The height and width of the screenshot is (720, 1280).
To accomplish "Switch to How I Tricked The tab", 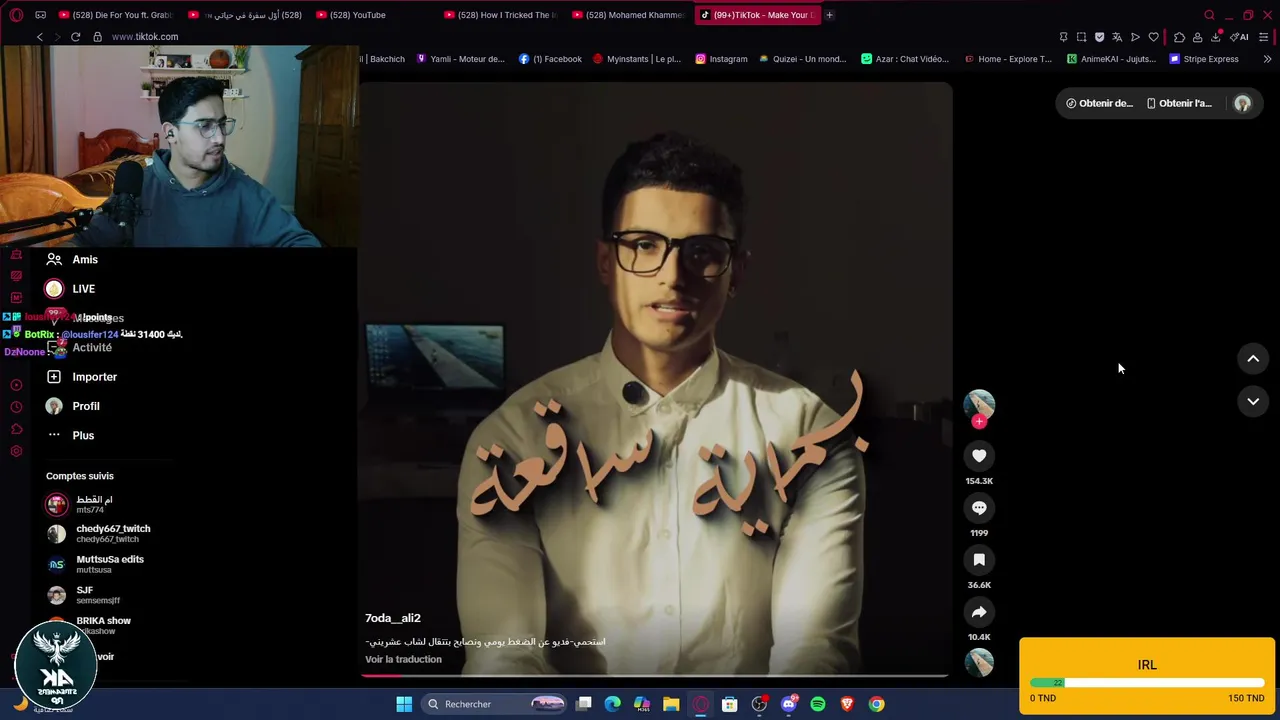I will point(500,15).
